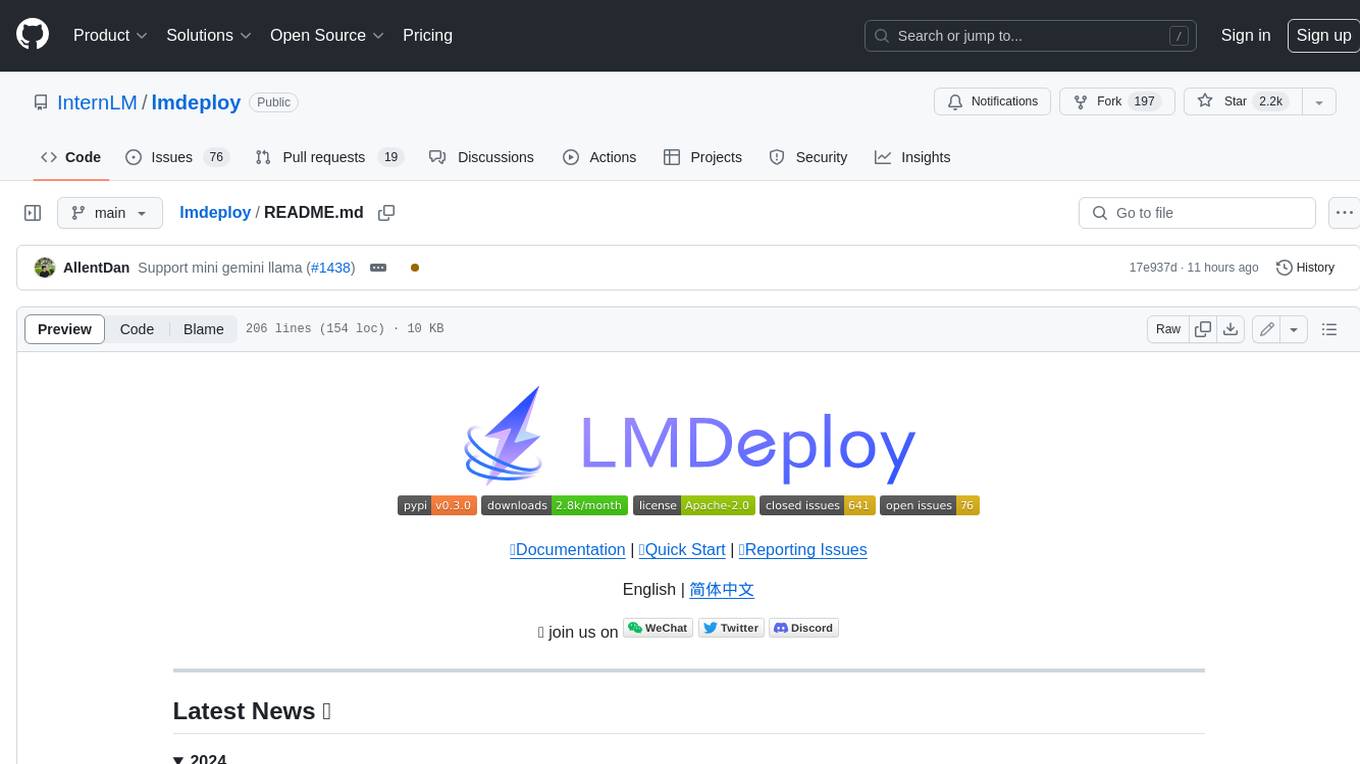Click the pypi v0.3.0 badge

[437, 506]
